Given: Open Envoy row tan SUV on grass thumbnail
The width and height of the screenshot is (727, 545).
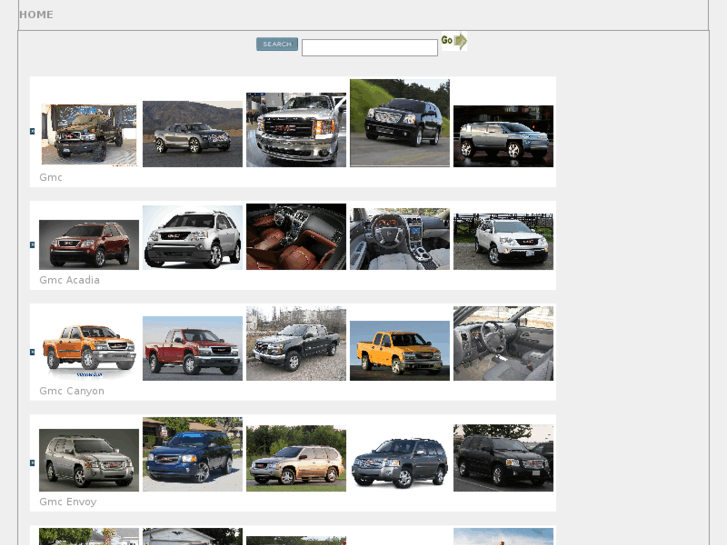Looking at the screenshot, I should coord(296,459).
